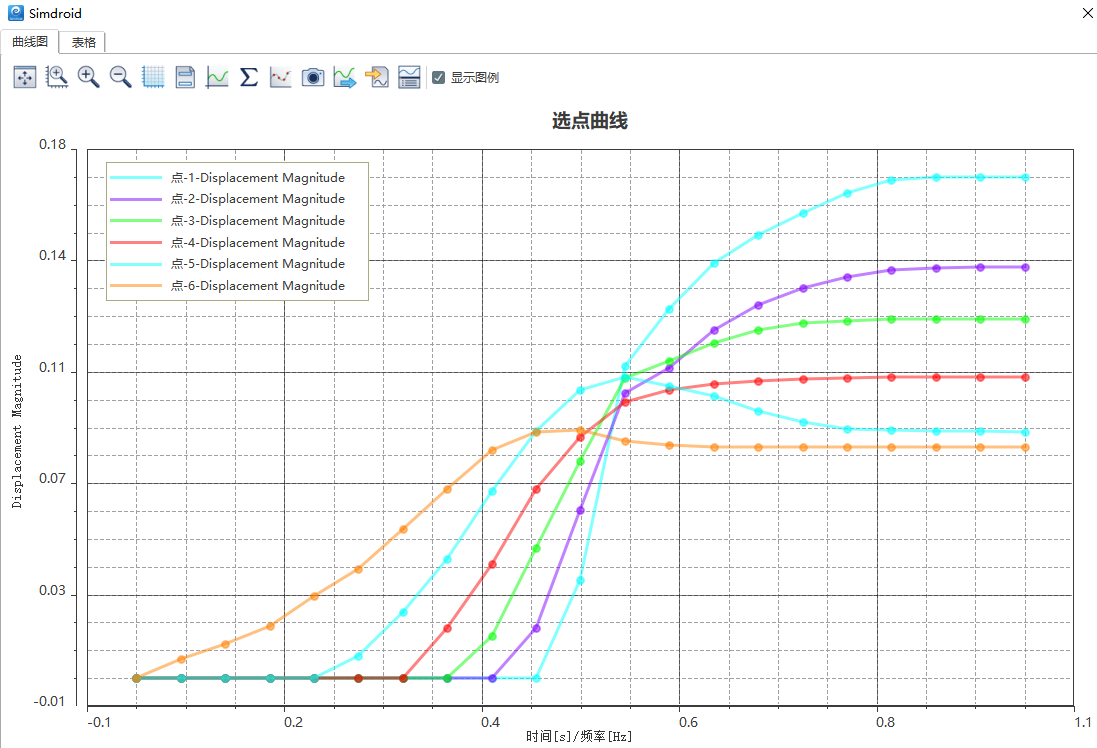Click the y-axis value 0.07
The height and width of the screenshot is (748, 1097).
point(52,479)
